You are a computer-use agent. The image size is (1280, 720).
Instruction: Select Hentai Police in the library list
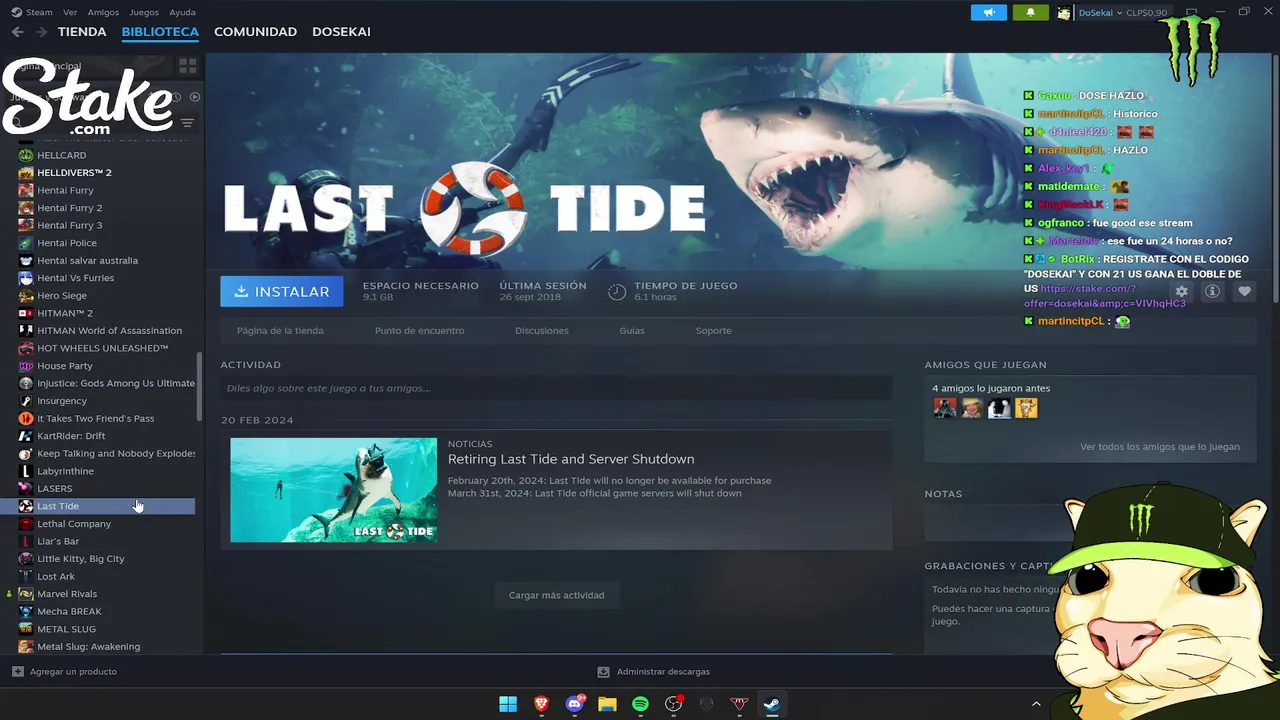point(67,243)
